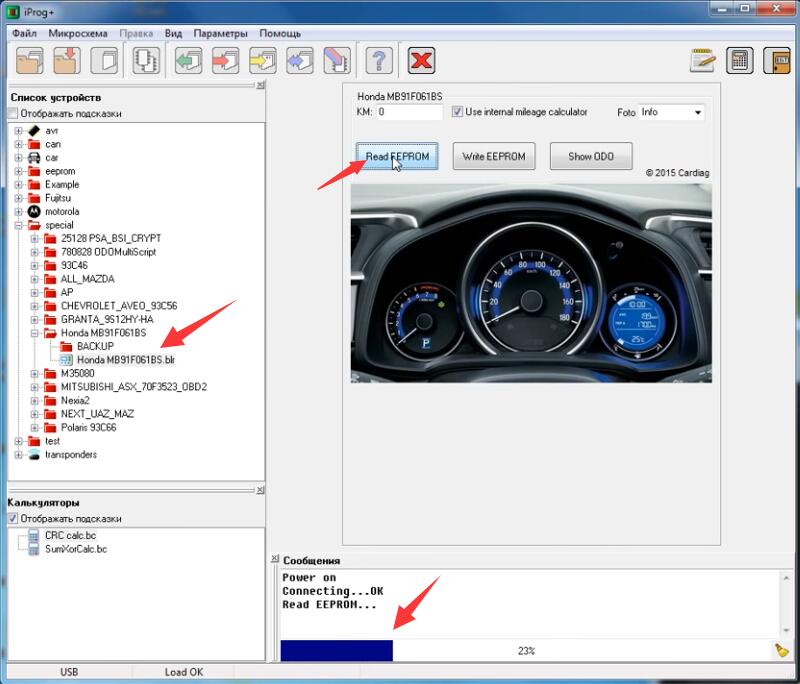The height and width of the screenshot is (684, 800).
Task: Open the calculator toolbar icon
Action: [x=740, y=61]
